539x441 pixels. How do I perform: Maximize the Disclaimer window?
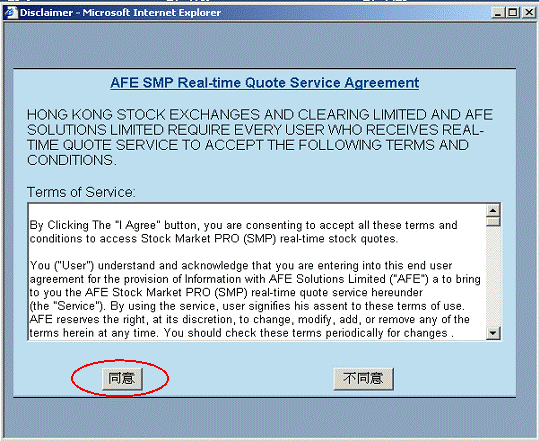pyautogui.click(x=512, y=13)
